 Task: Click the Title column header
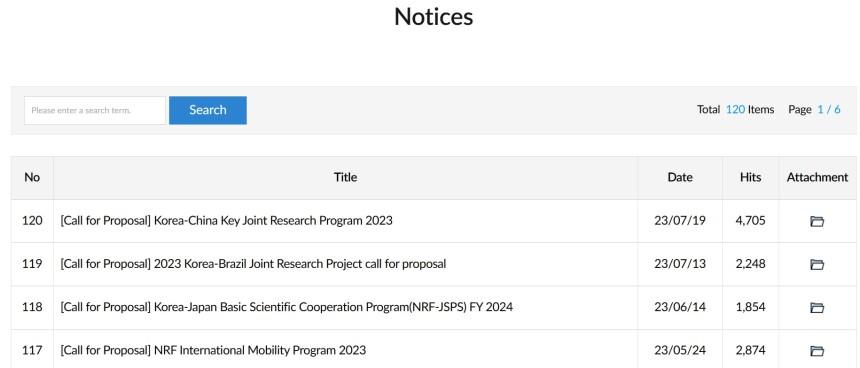[346, 177]
